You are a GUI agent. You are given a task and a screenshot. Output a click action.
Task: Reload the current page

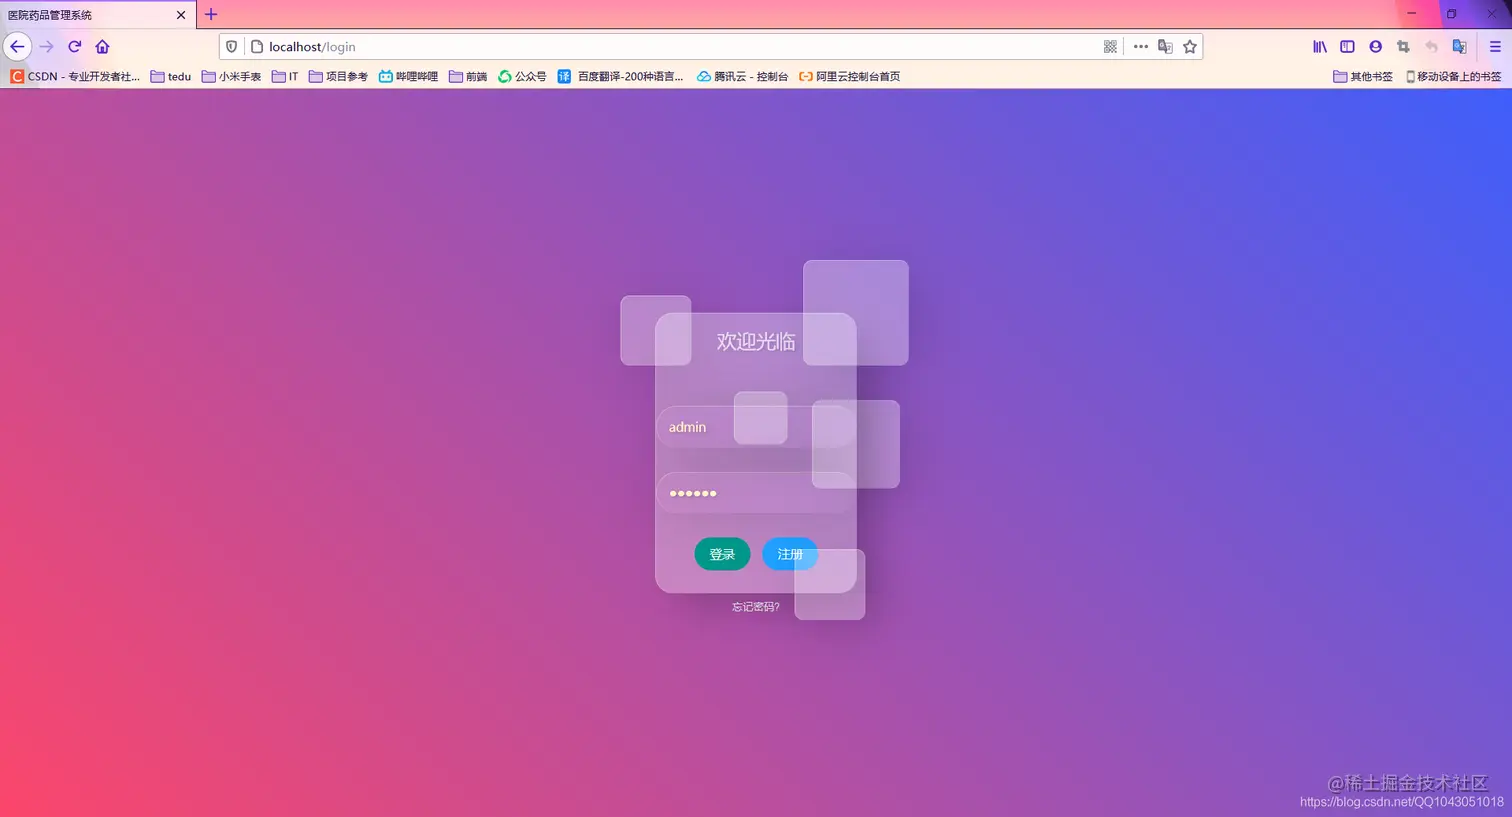pos(74,47)
